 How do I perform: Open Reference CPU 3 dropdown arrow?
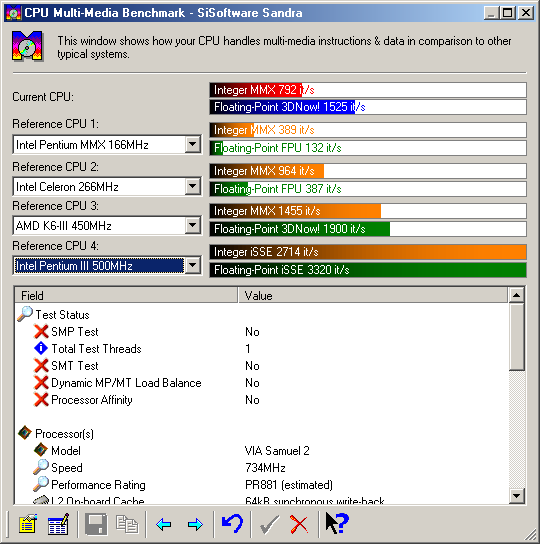point(193,226)
